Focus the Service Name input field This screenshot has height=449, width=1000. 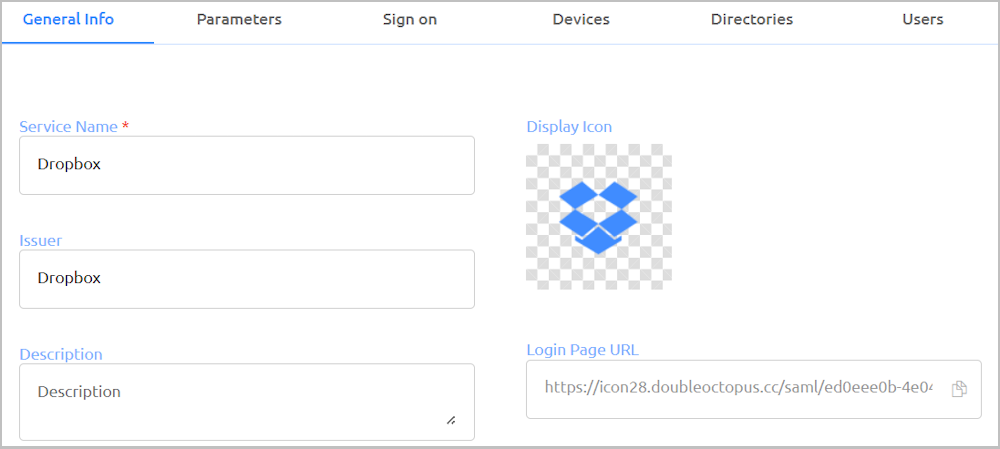(247, 165)
